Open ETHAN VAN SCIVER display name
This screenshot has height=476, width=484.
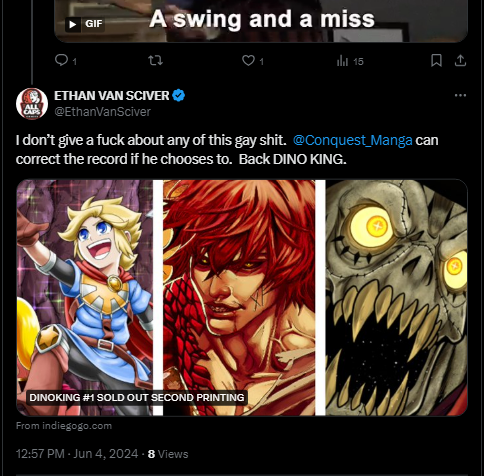tap(112, 96)
